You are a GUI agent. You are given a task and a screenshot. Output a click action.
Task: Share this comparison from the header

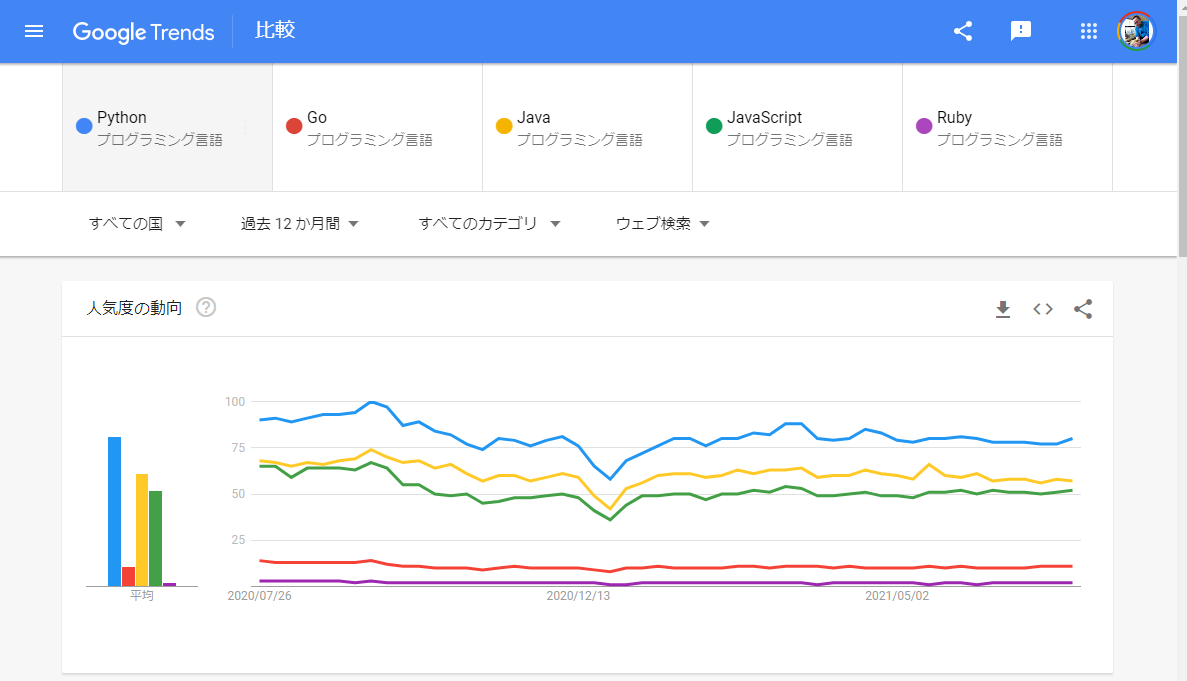[x=963, y=31]
